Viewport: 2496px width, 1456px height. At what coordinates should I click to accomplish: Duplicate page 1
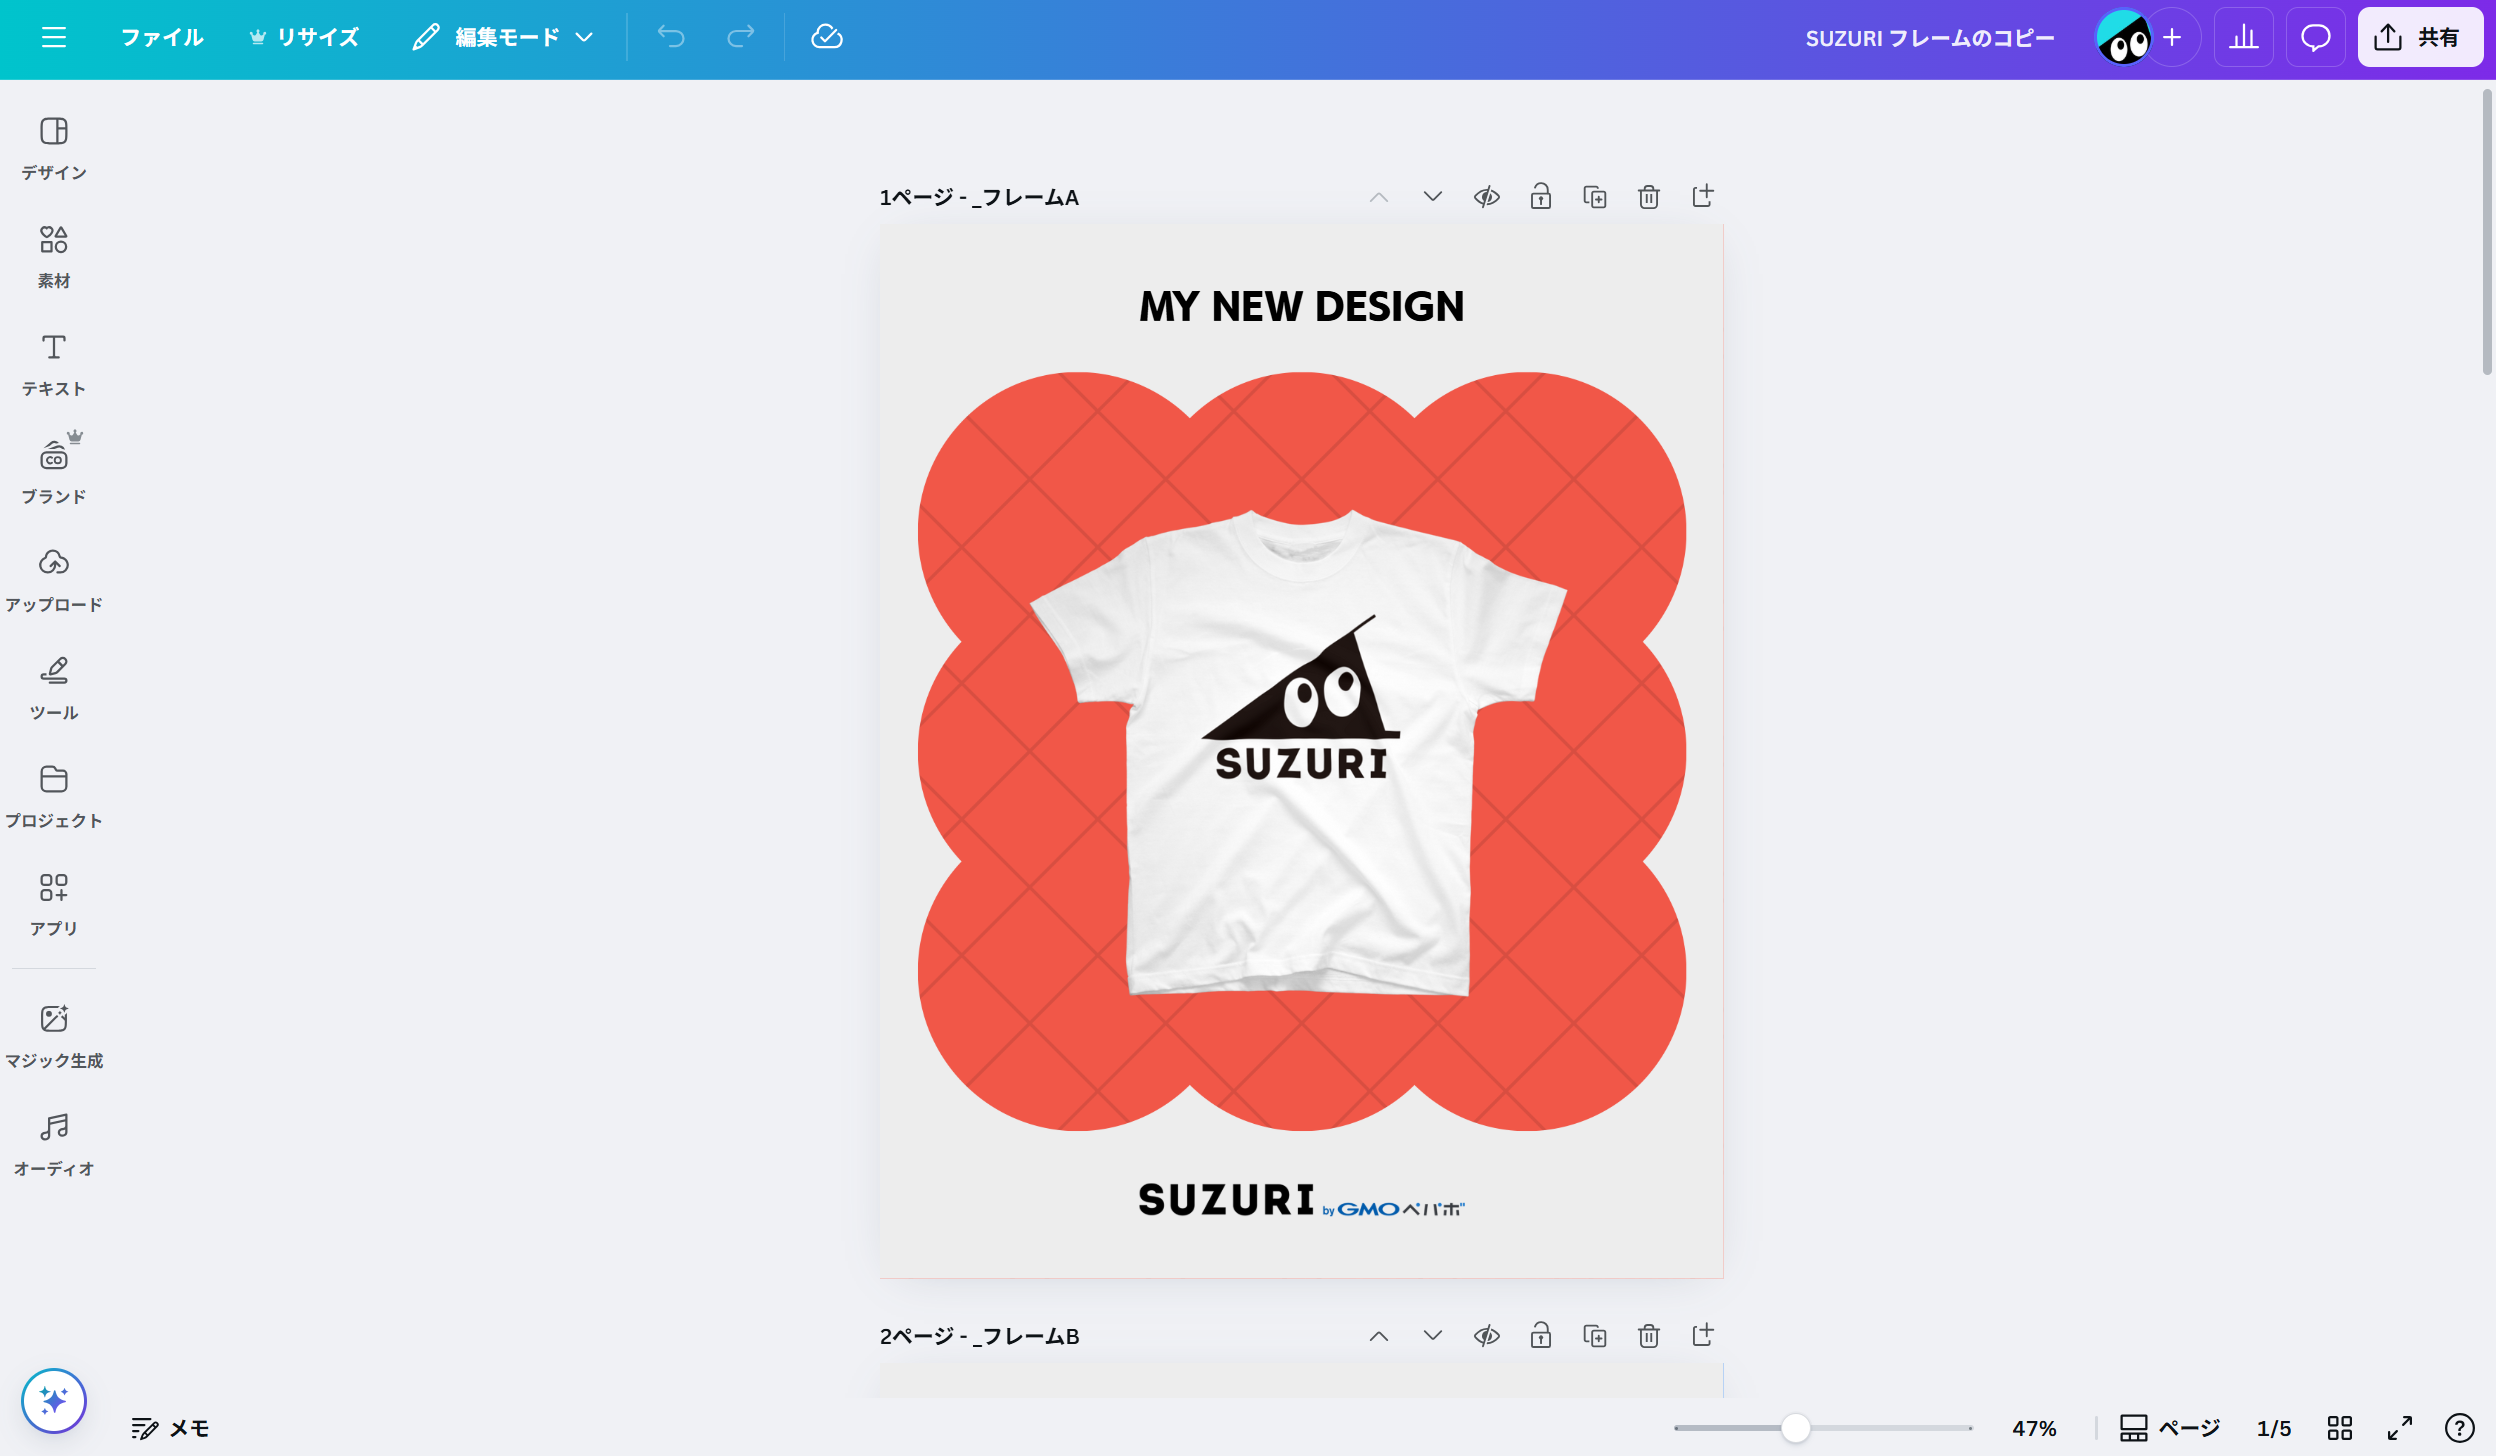coord(1595,197)
